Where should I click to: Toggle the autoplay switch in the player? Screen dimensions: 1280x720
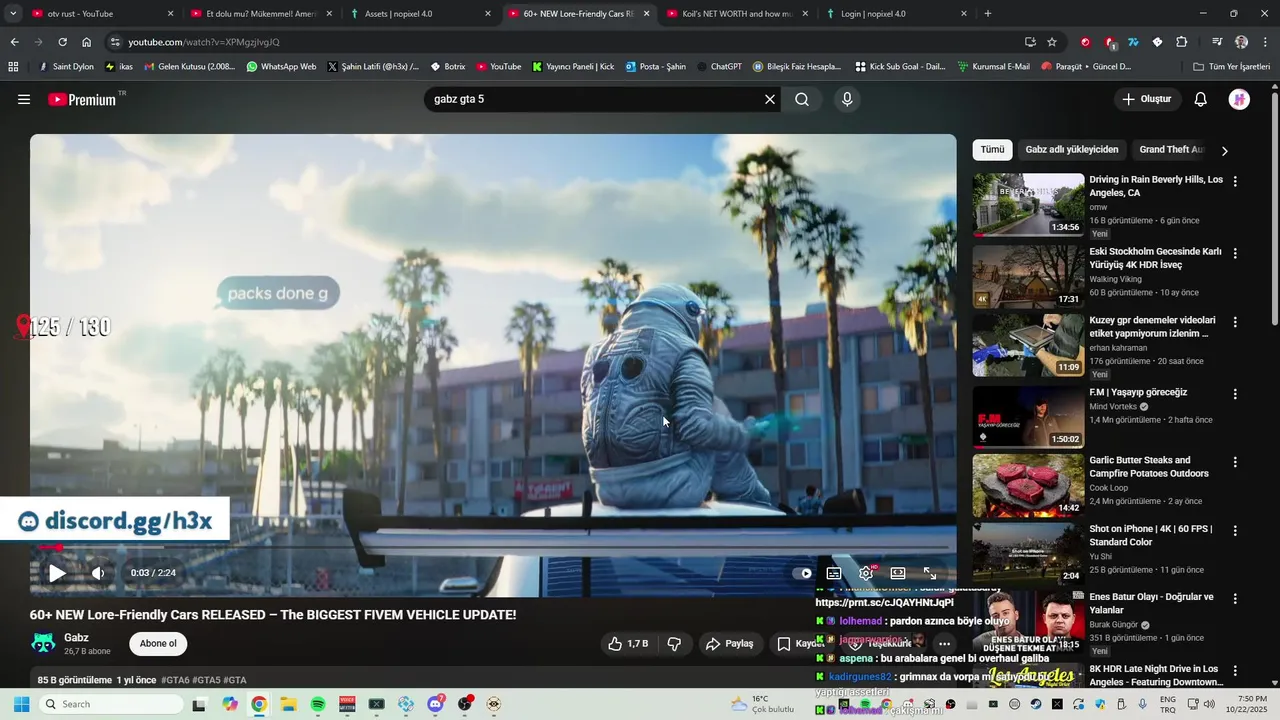[x=803, y=573]
